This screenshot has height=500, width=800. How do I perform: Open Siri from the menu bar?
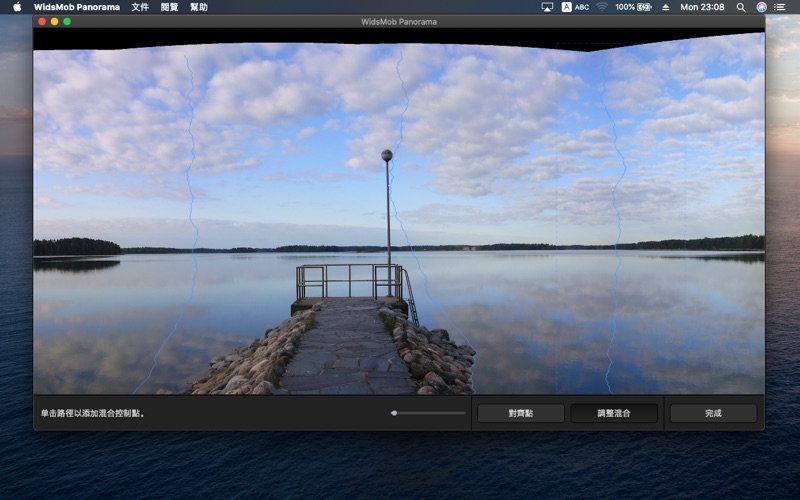(761, 7)
